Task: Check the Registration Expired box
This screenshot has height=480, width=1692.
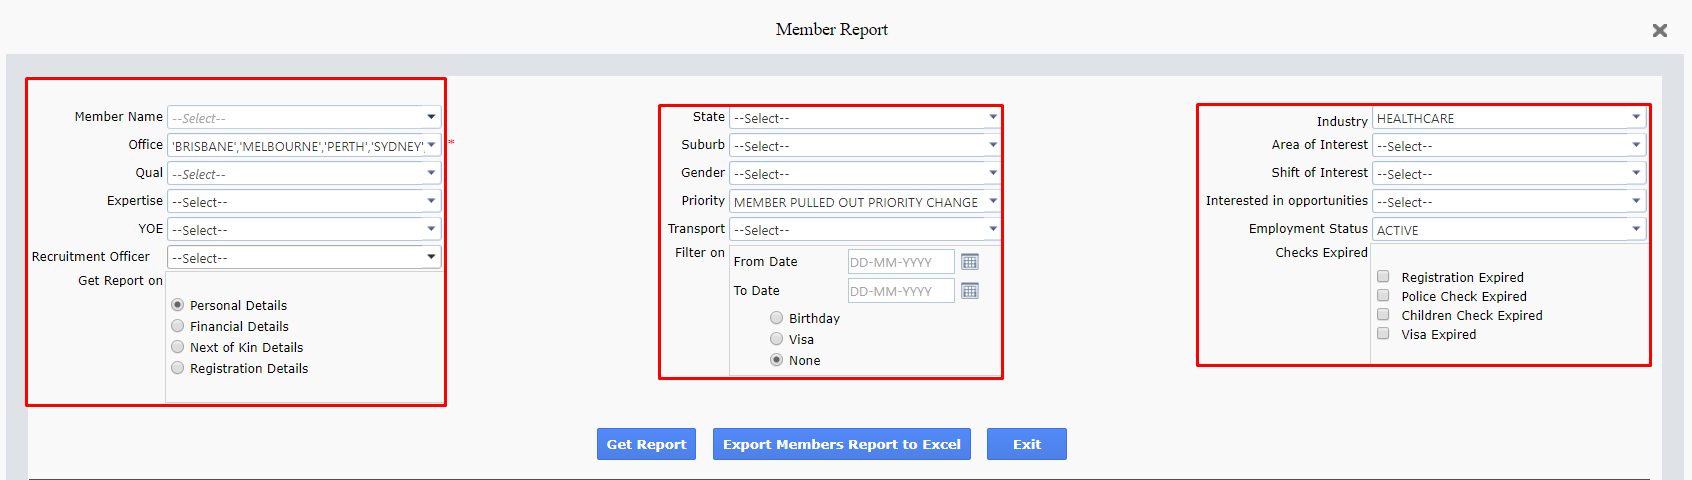Action: [1383, 277]
